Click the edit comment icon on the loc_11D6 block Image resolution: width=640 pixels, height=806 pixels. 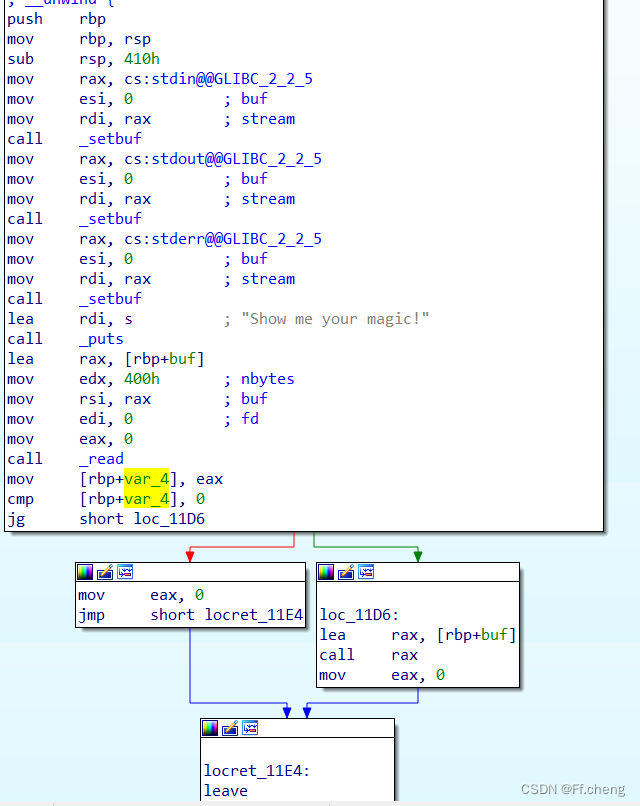click(346, 572)
